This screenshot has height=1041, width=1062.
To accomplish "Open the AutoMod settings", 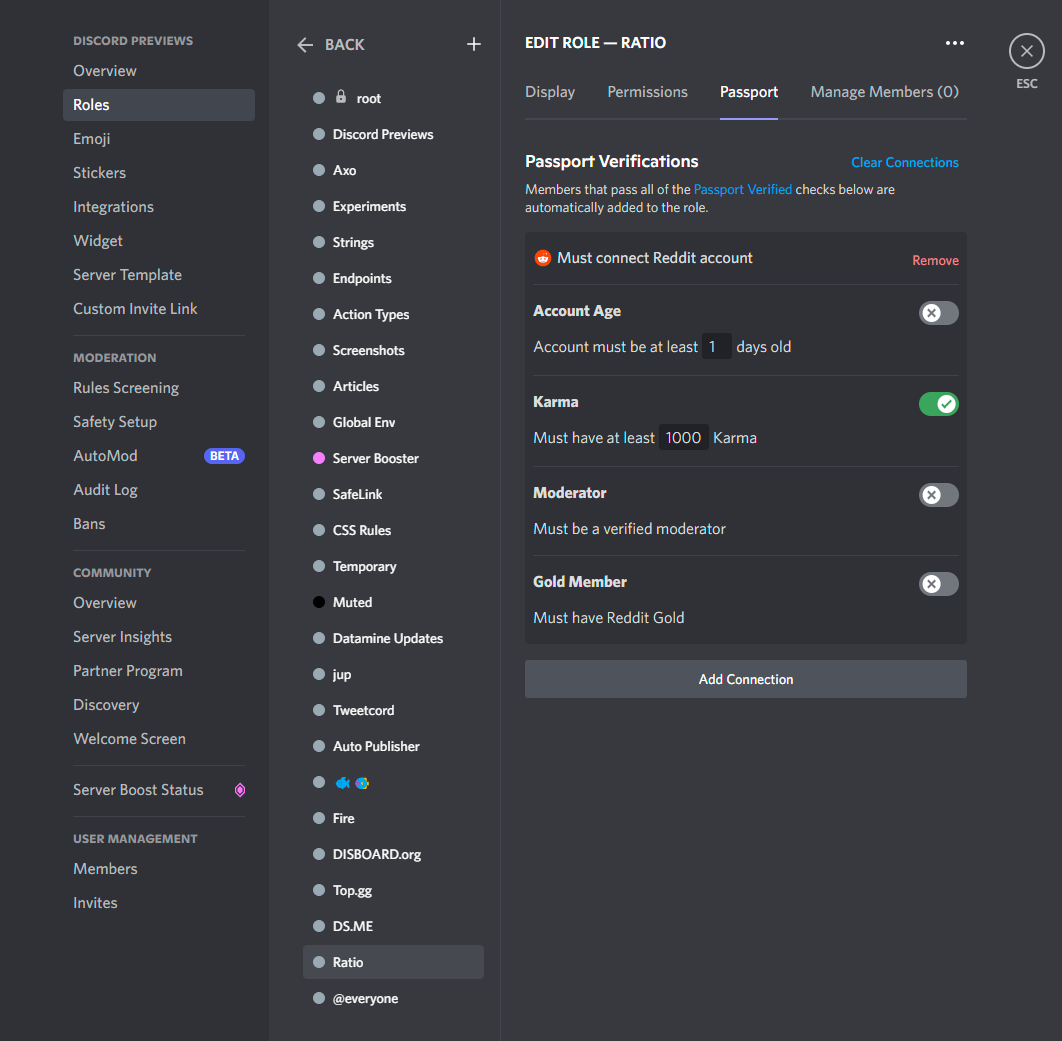I will 159,456.
